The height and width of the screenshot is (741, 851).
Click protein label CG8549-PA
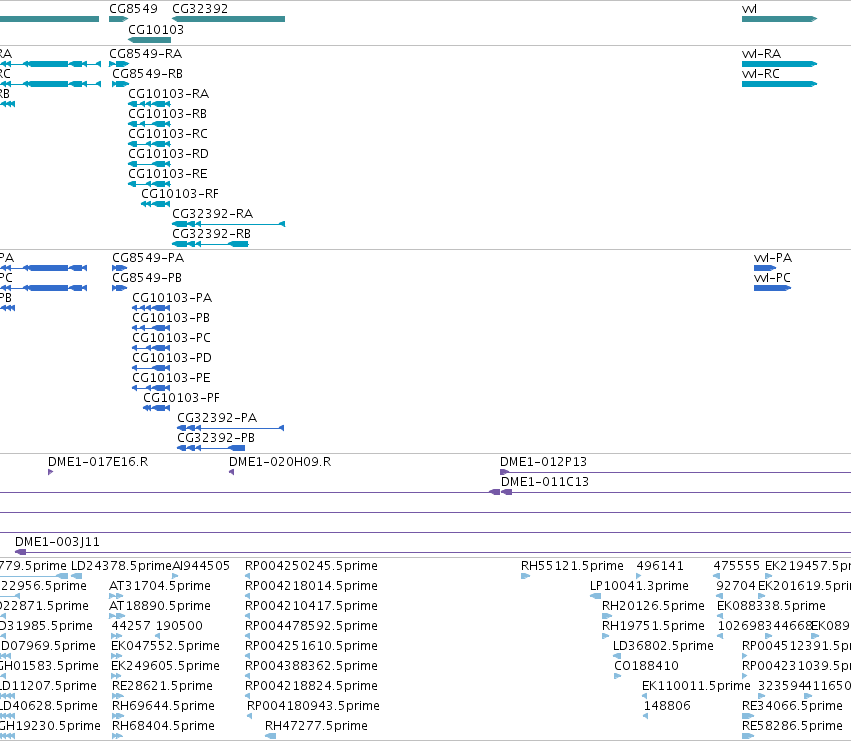coord(148,258)
